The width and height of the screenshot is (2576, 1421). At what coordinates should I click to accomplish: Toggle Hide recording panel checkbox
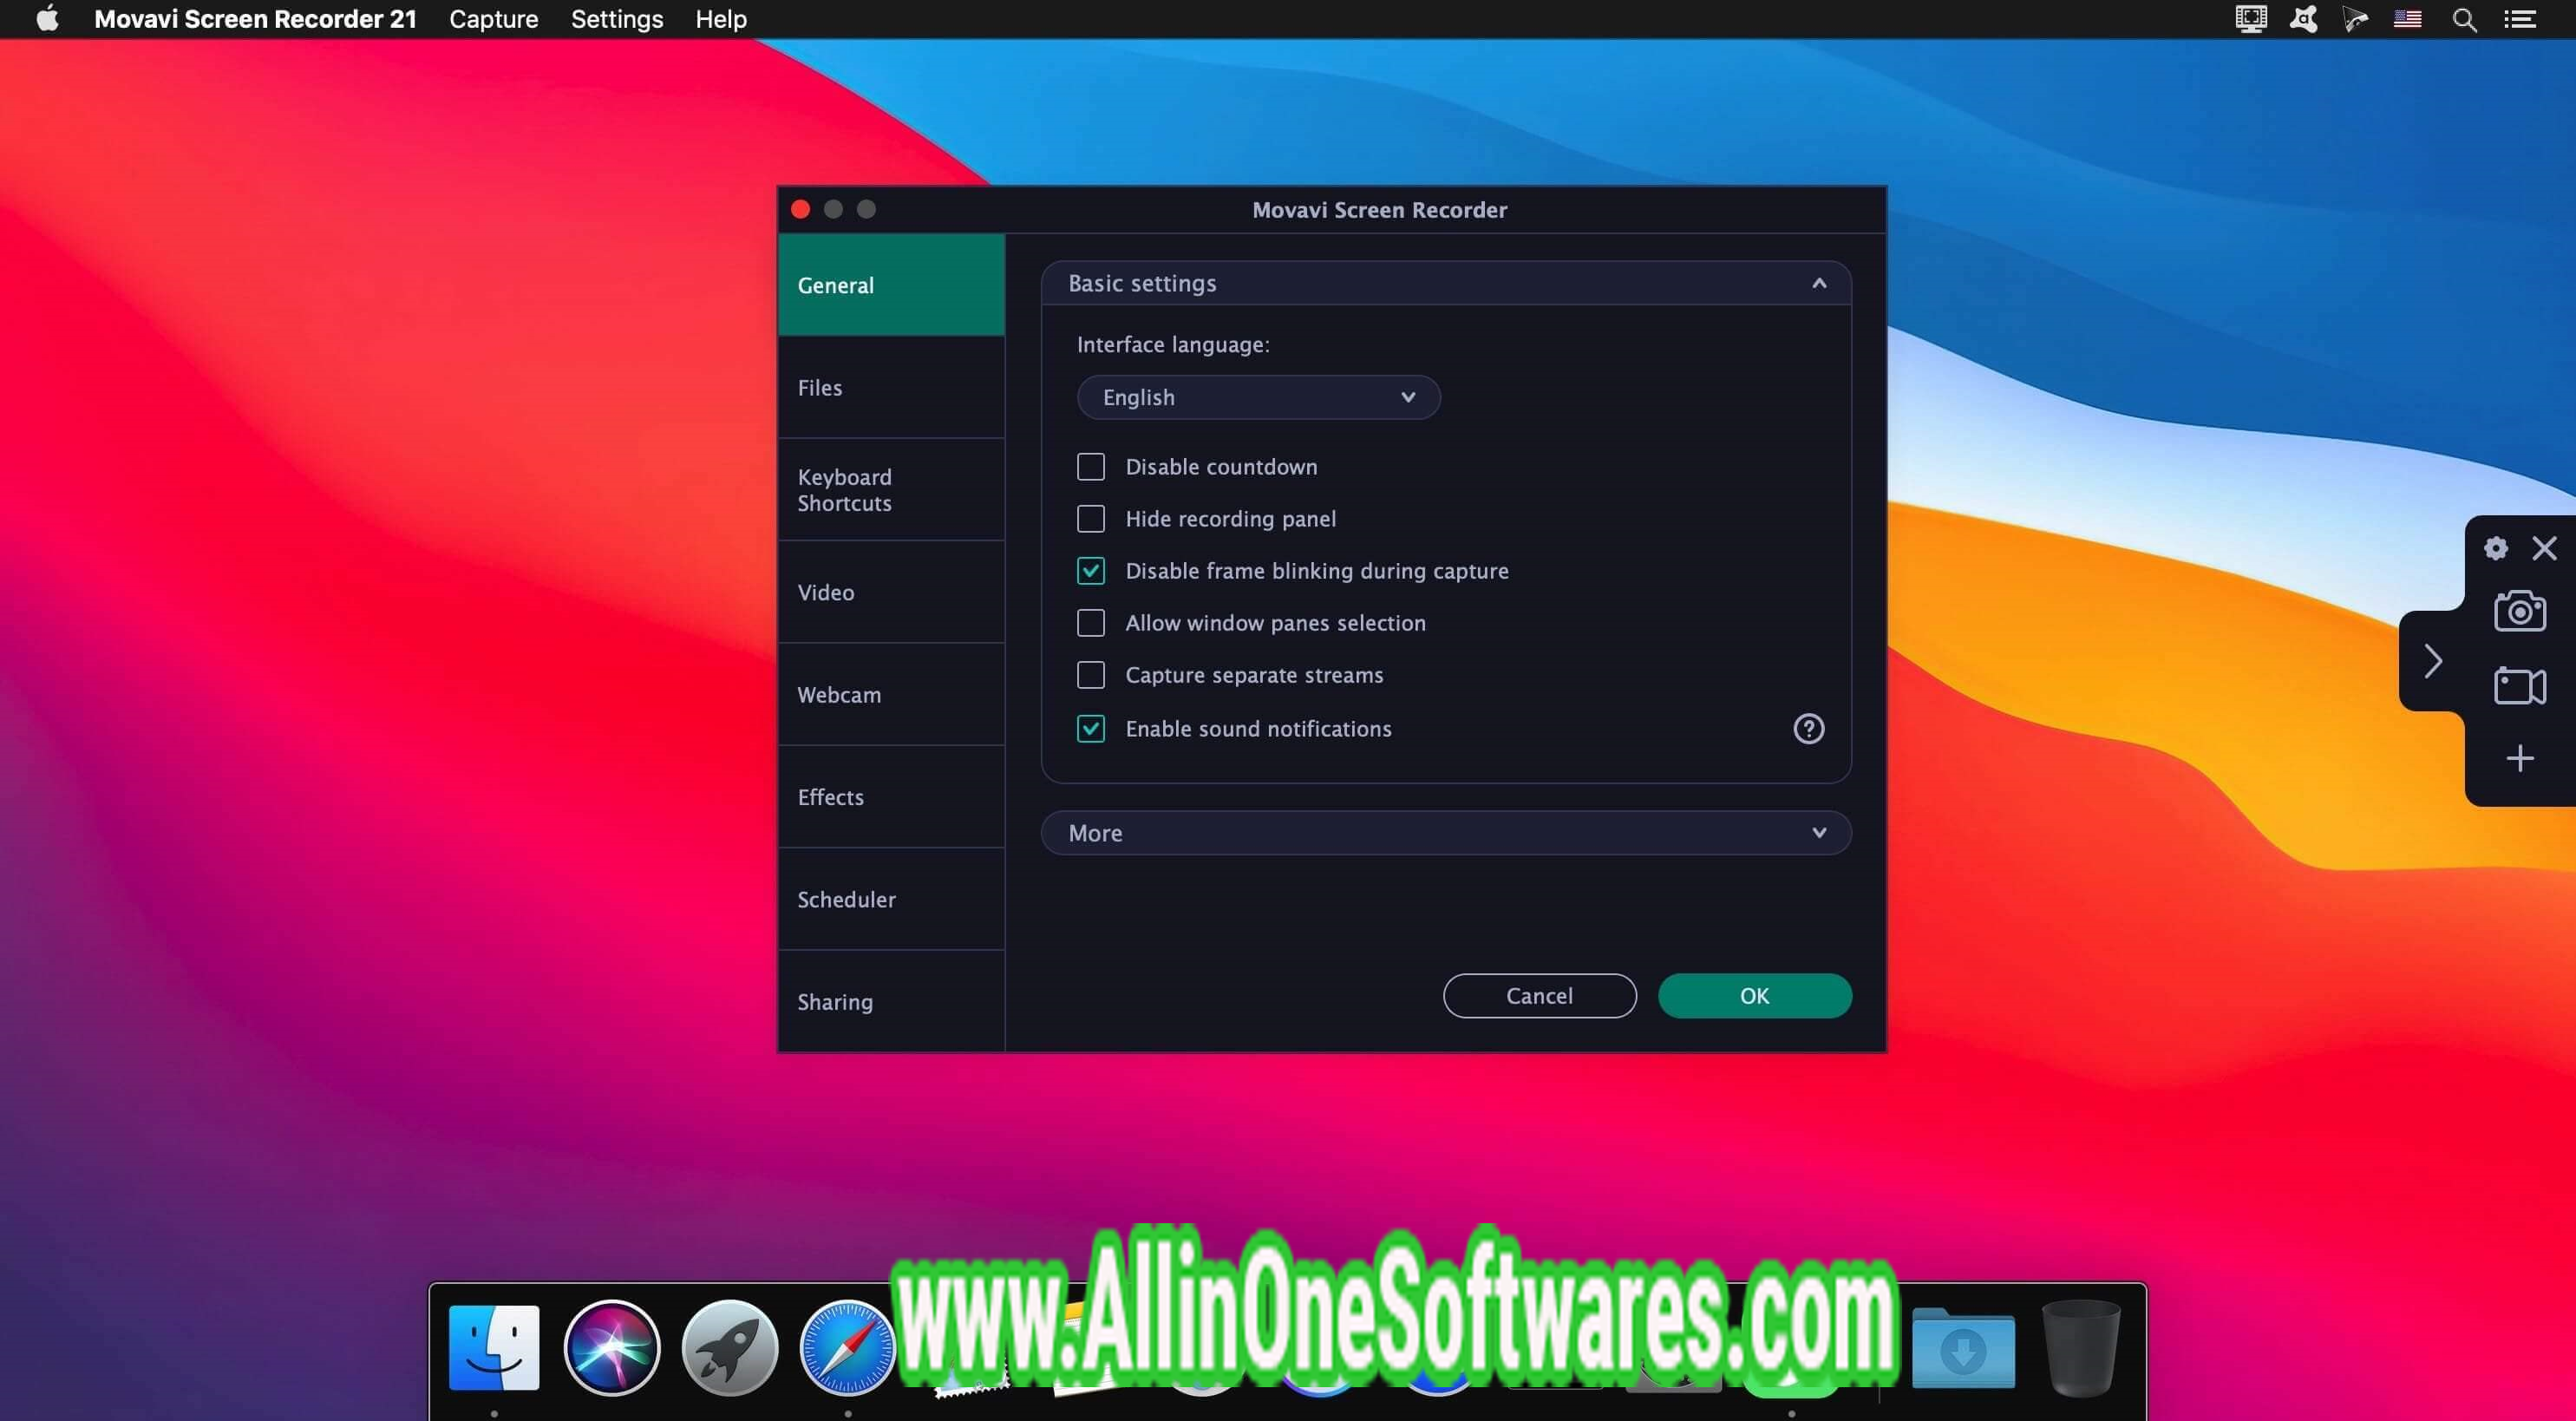(x=1089, y=520)
